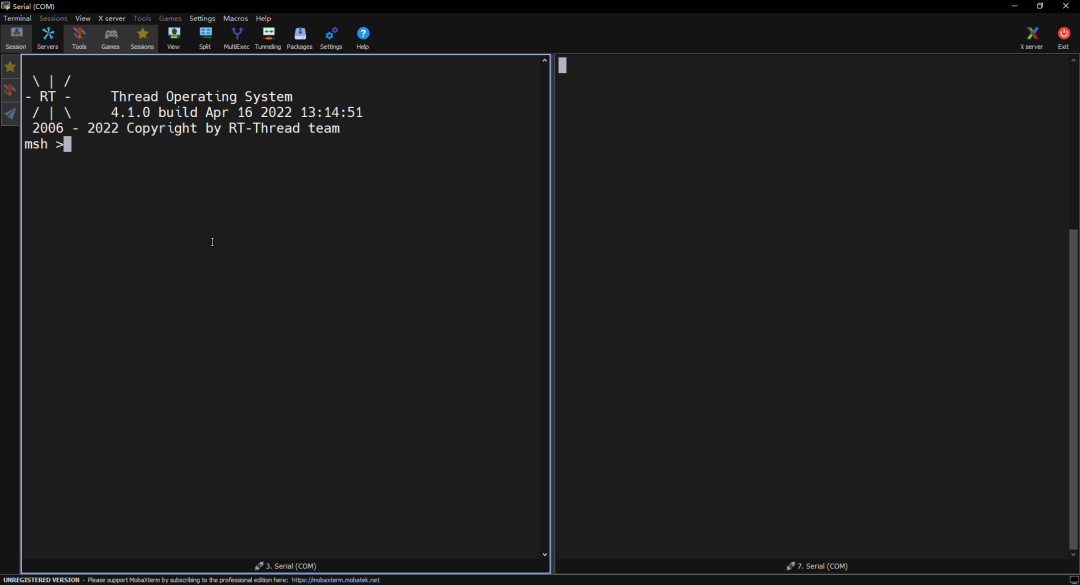Image resolution: width=1080 pixels, height=585 pixels.
Task: Open the Tools toolbar icon
Action: pyautogui.click(x=79, y=39)
